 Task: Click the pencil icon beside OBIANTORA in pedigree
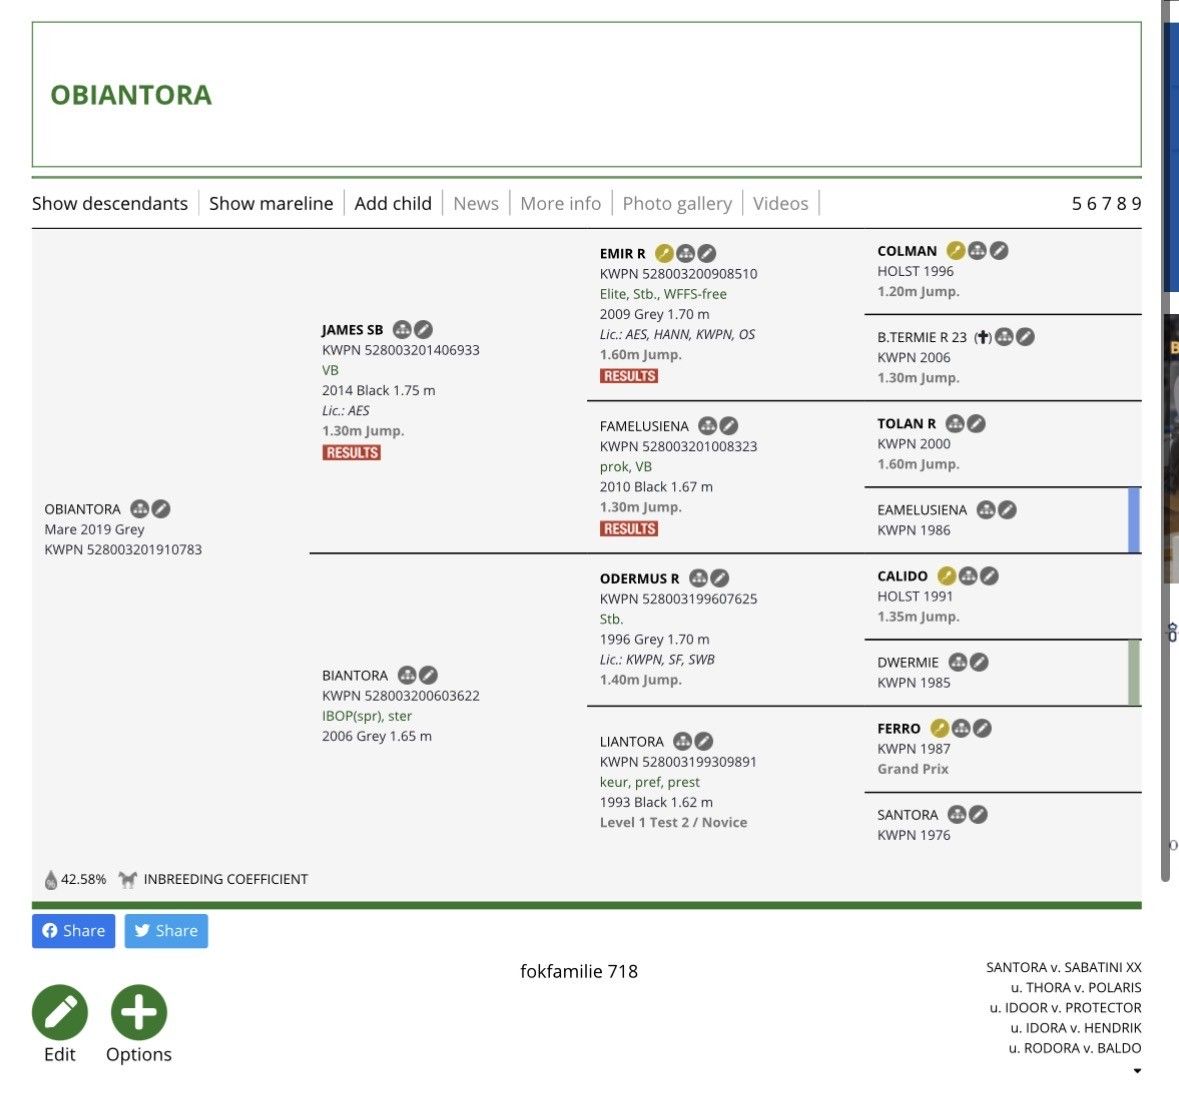[x=161, y=509]
